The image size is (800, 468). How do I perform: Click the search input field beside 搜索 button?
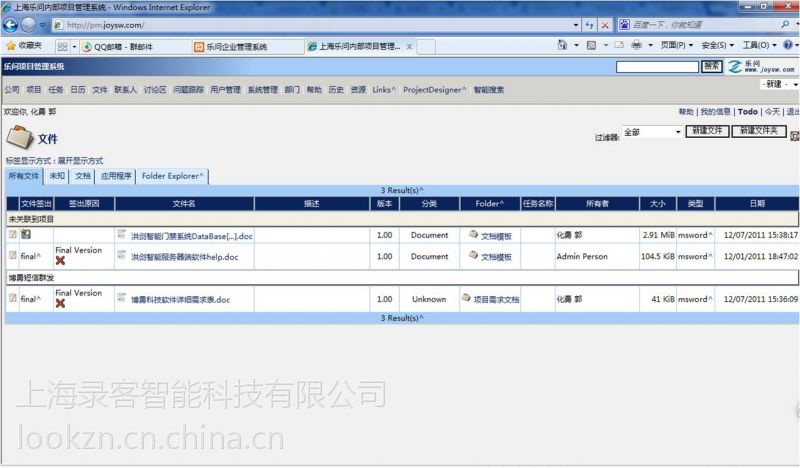point(657,67)
